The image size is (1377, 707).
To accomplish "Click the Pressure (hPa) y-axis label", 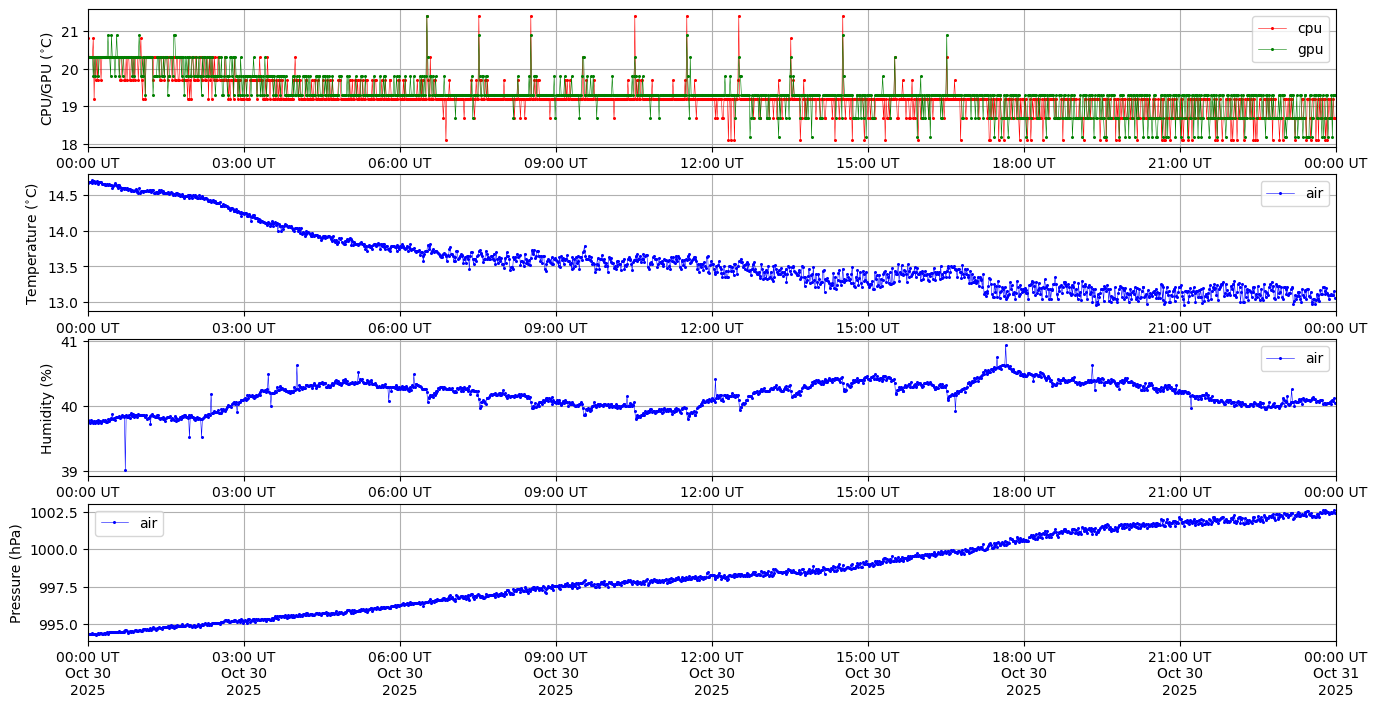I will (x=16, y=573).
